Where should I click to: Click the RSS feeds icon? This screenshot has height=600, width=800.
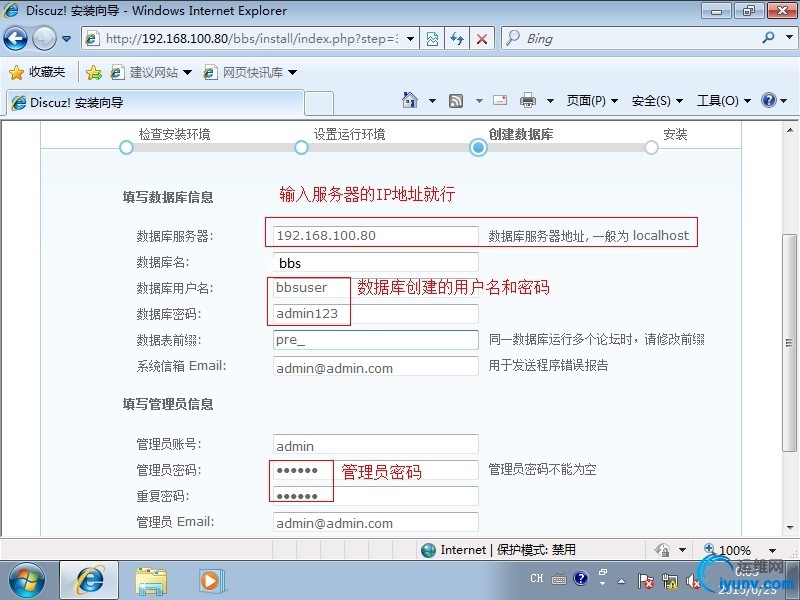click(456, 101)
